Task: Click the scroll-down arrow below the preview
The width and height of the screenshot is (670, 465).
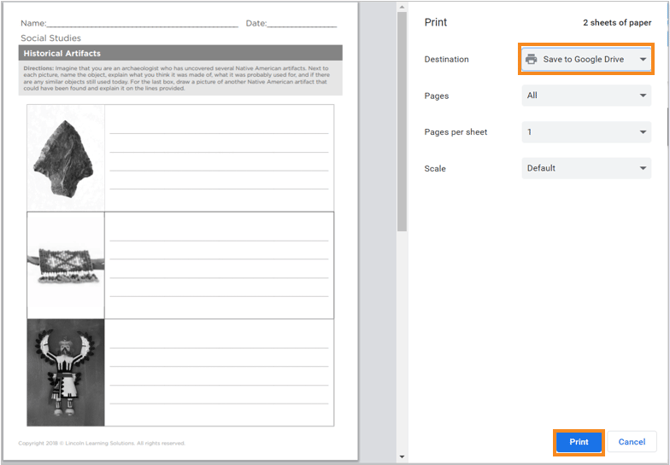Action: coord(402,457)
